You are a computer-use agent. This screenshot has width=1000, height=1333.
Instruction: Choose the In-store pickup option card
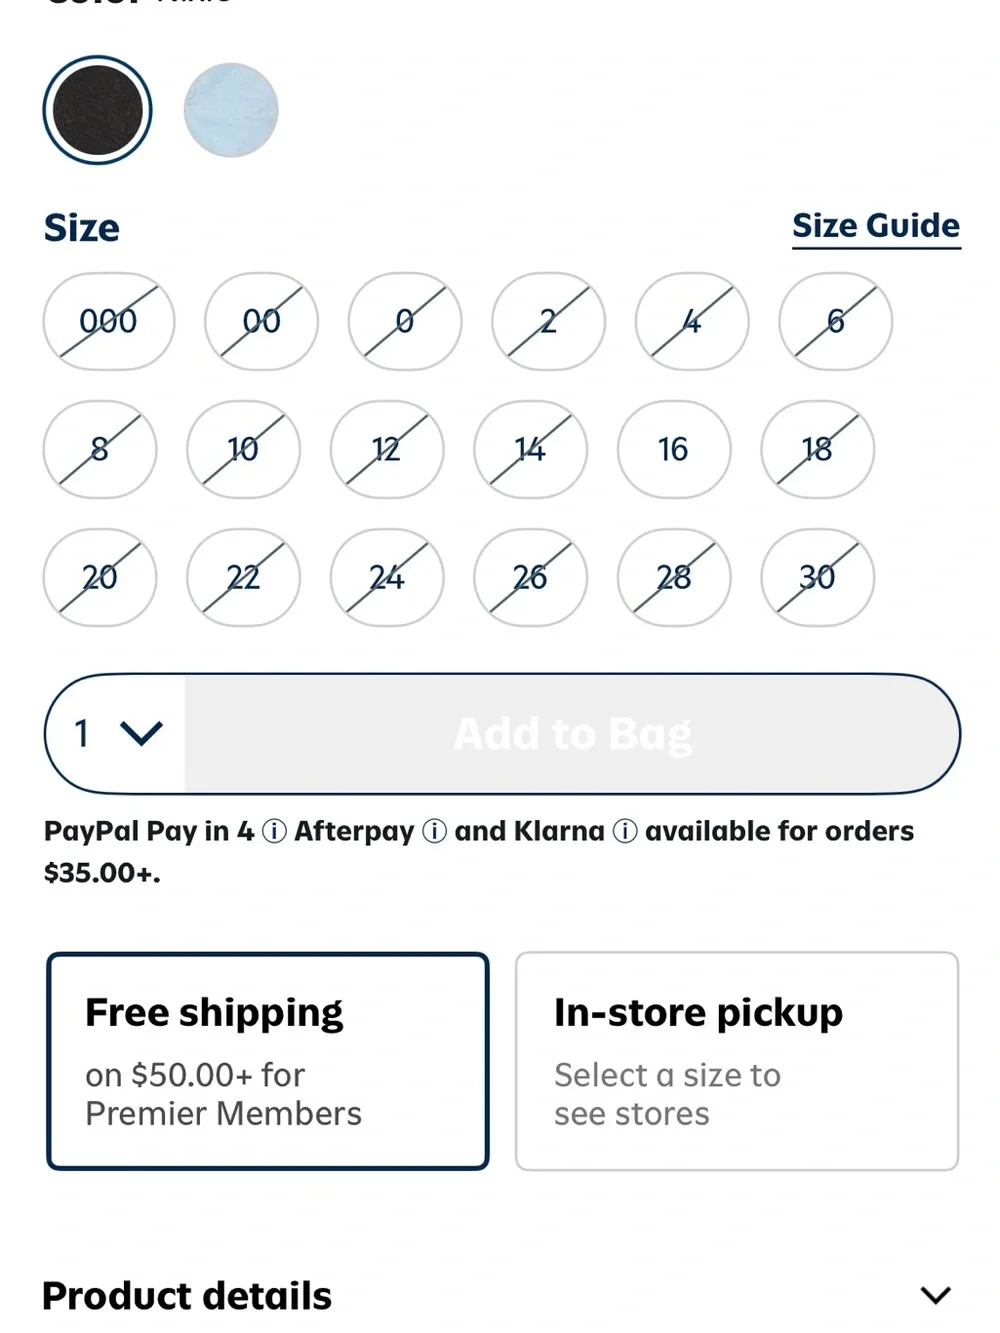737,1061
